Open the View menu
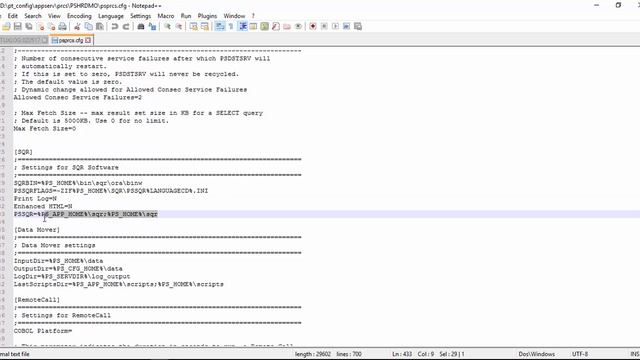This screenshot has height=360, width=640. pyautogui.click(x=54, y=16)
